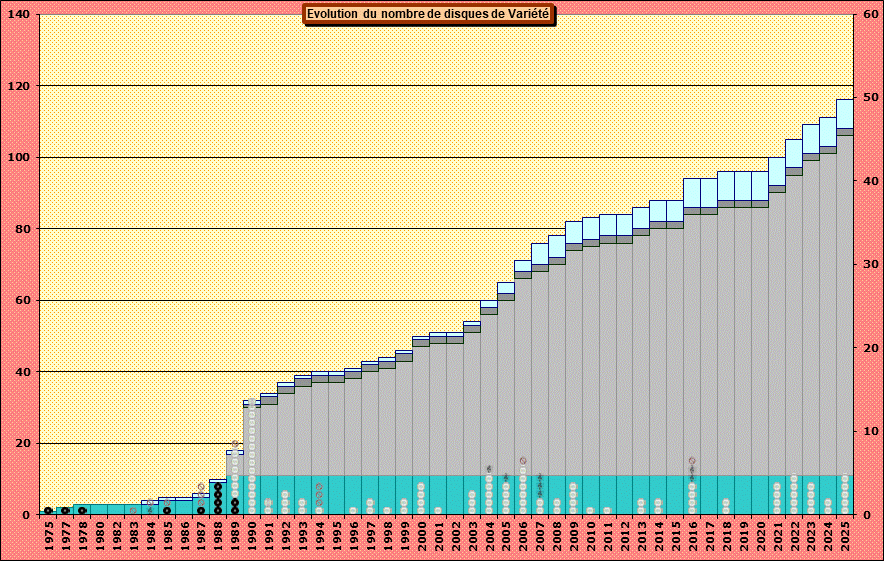Screen dimensions: 884x561
Task: Click the pink disc atop the 2016 stack
Action: click(692, 461)
